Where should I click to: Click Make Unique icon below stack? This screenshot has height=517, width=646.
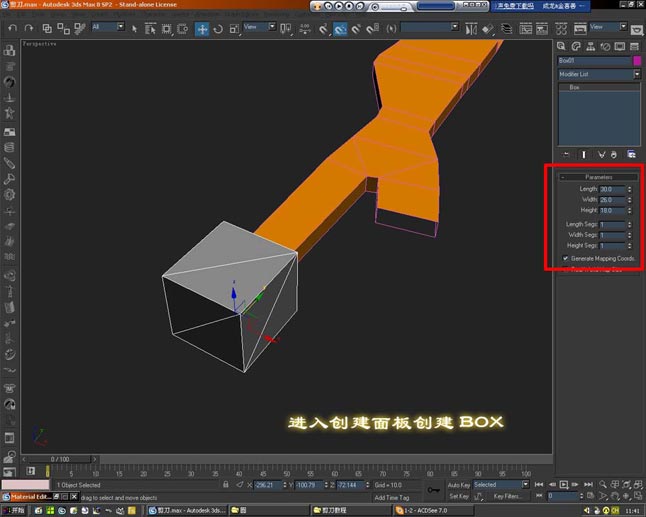602,154
